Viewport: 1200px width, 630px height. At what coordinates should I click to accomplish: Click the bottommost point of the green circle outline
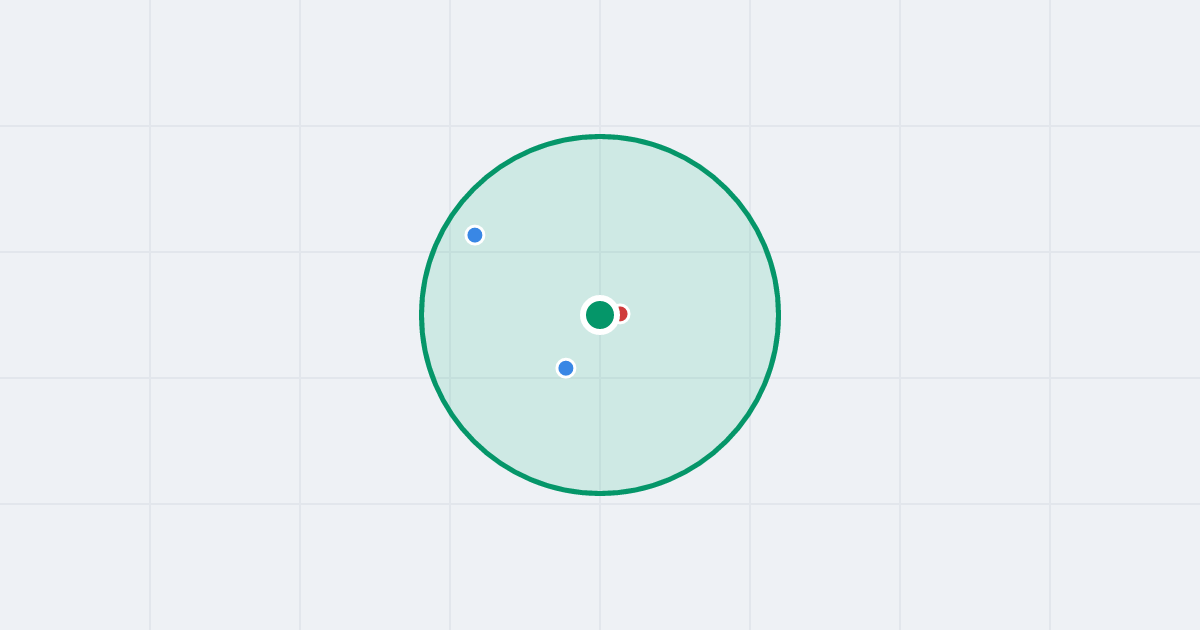pyautogui.click(x=600, y=493)
